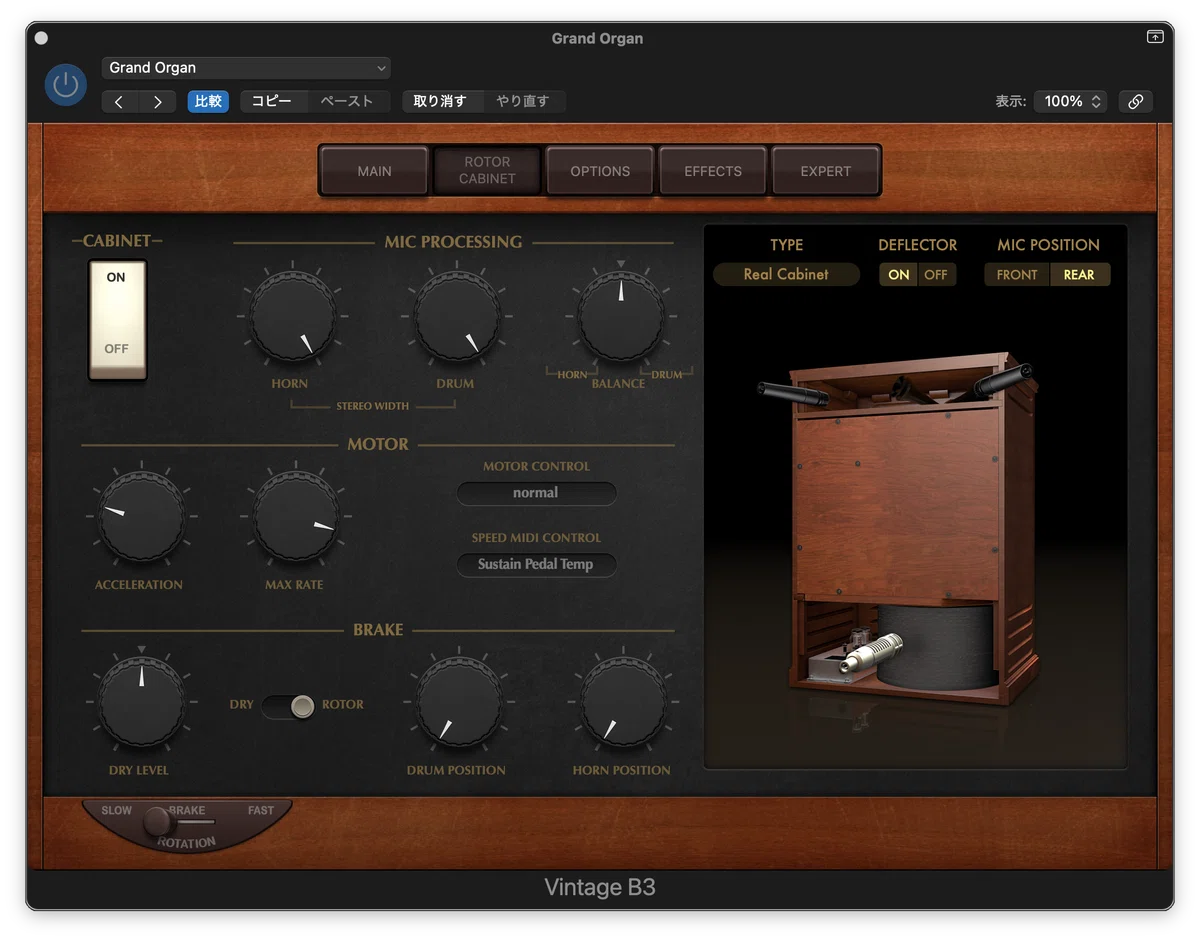1200x941 pixels.
Task: Click the DRY LEVEL knob
Action: pyautogui.click(x=141, y=703)
